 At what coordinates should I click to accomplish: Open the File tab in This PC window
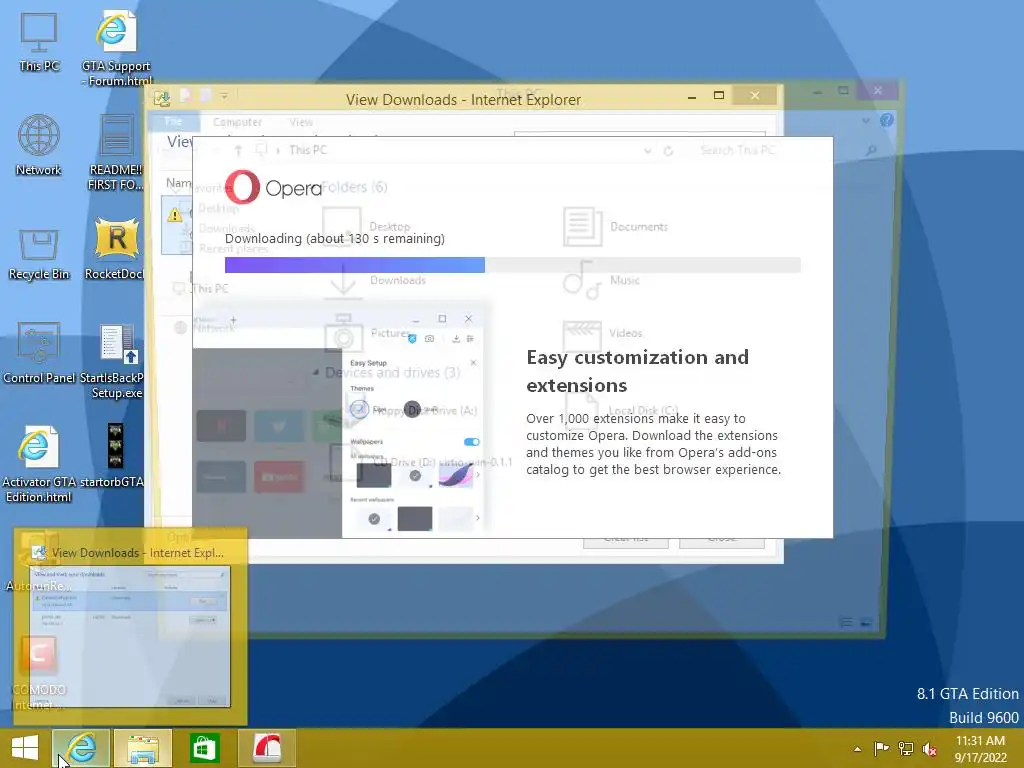click(x=173, y=121)
